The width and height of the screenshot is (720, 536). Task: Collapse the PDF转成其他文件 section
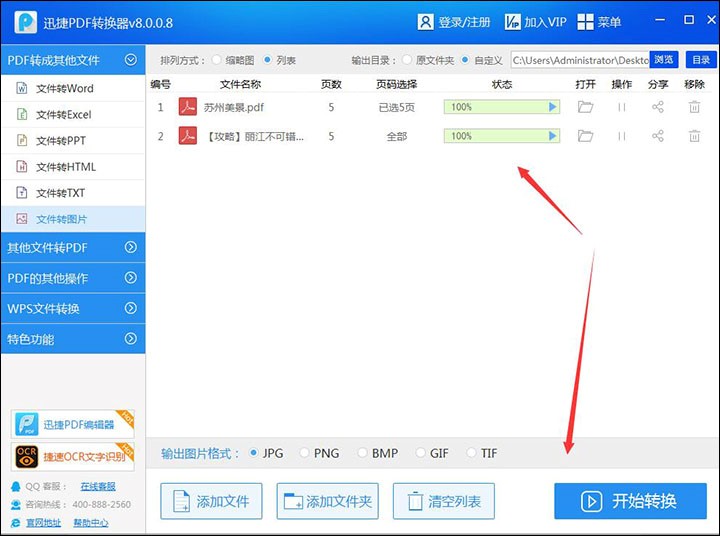pos(130,60)
